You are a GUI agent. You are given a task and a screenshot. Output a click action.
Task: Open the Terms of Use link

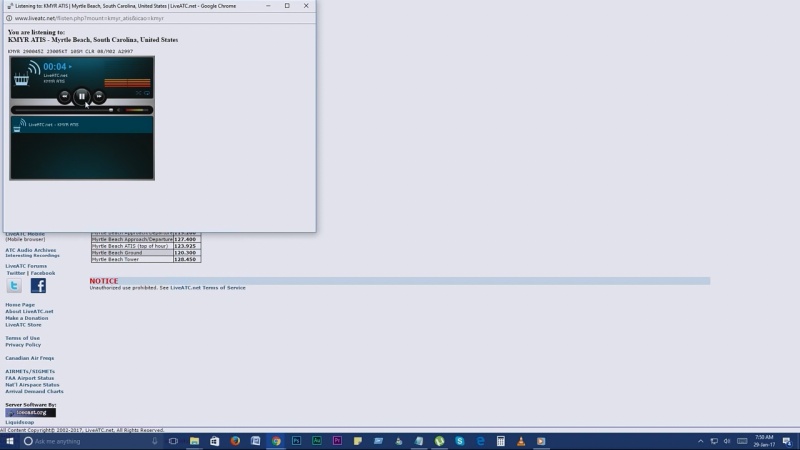(x=22, y=338)
